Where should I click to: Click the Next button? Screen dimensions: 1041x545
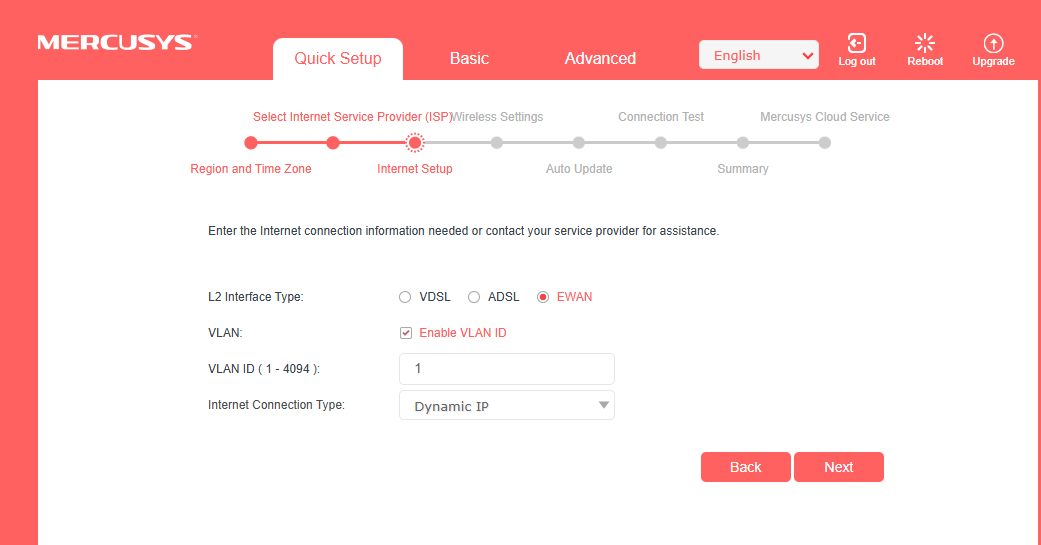pos(839,467)
